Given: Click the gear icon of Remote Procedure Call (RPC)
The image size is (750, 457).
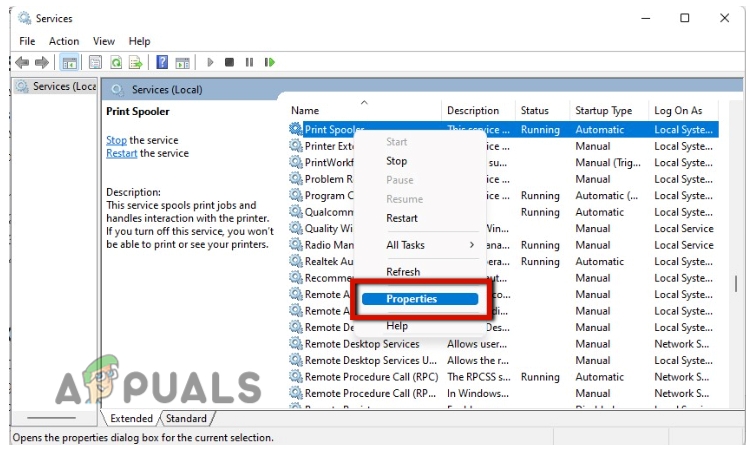Looking at the screenshot, I should click(296, 377).
